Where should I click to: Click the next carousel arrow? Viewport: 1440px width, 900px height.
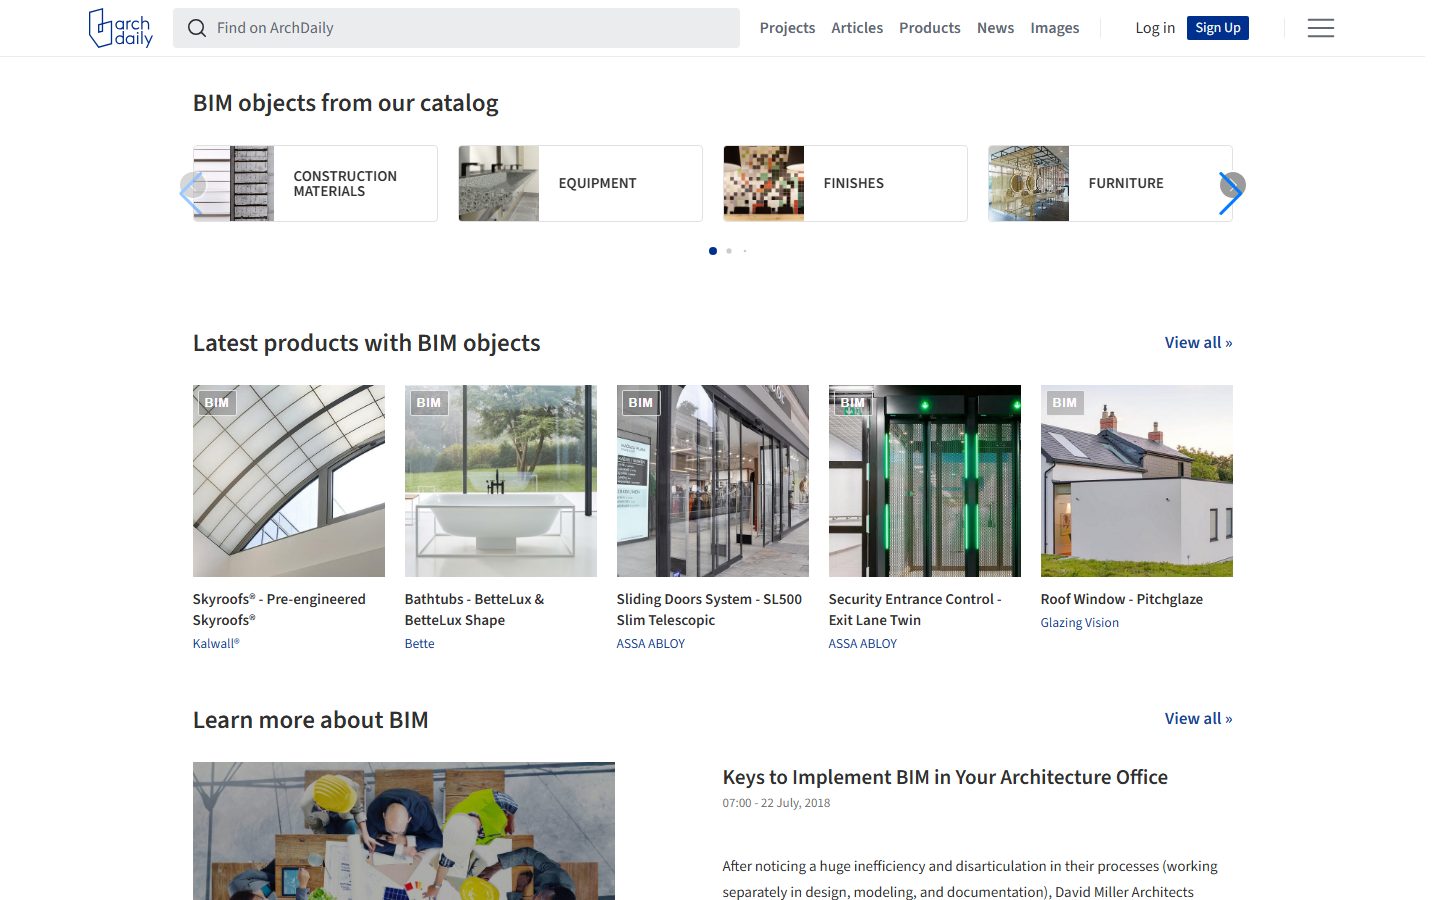[x=1231, y=191]
